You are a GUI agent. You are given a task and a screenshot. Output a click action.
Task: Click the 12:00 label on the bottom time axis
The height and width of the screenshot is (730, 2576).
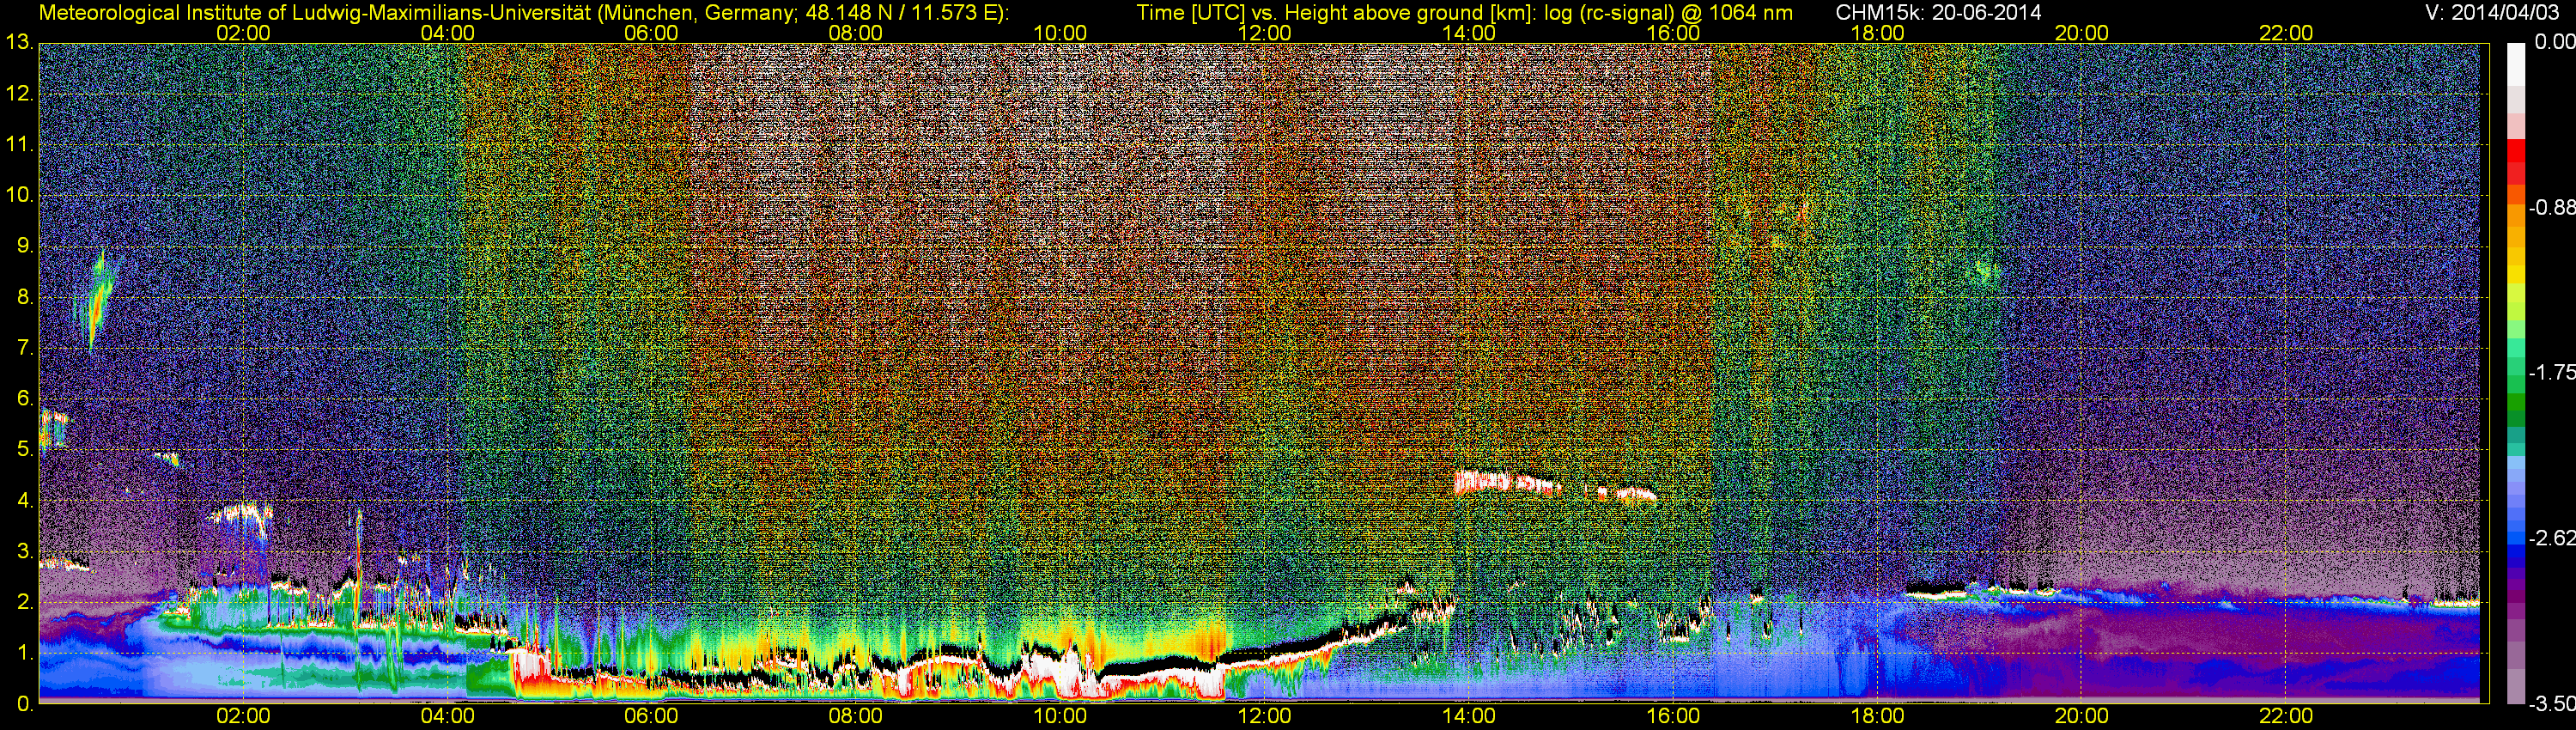coord(1264,716)
